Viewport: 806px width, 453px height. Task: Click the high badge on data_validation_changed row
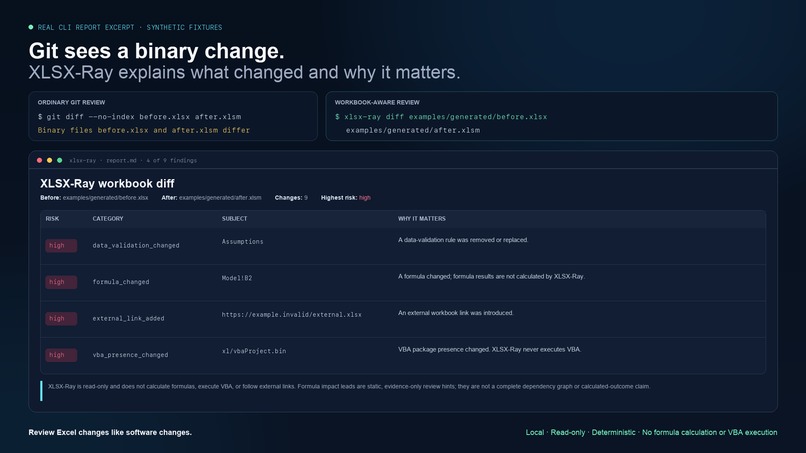(x=61, y=246)
